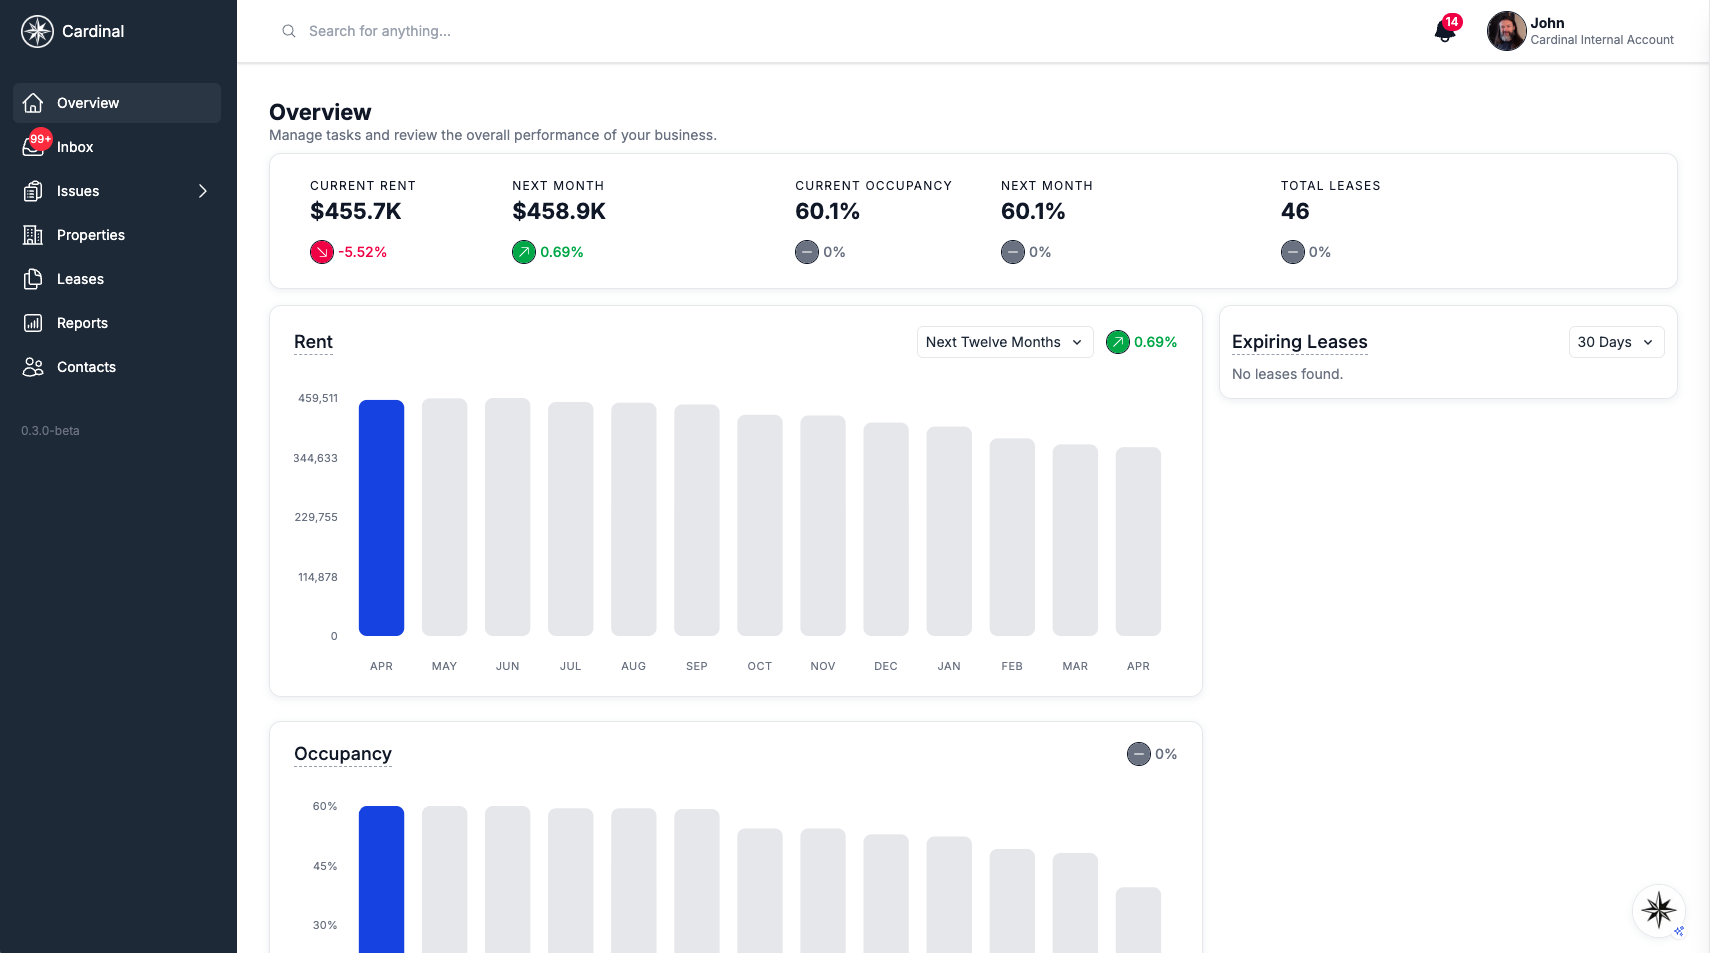Click the search magnifying glass icon
1710x953 pixels.
289,31
